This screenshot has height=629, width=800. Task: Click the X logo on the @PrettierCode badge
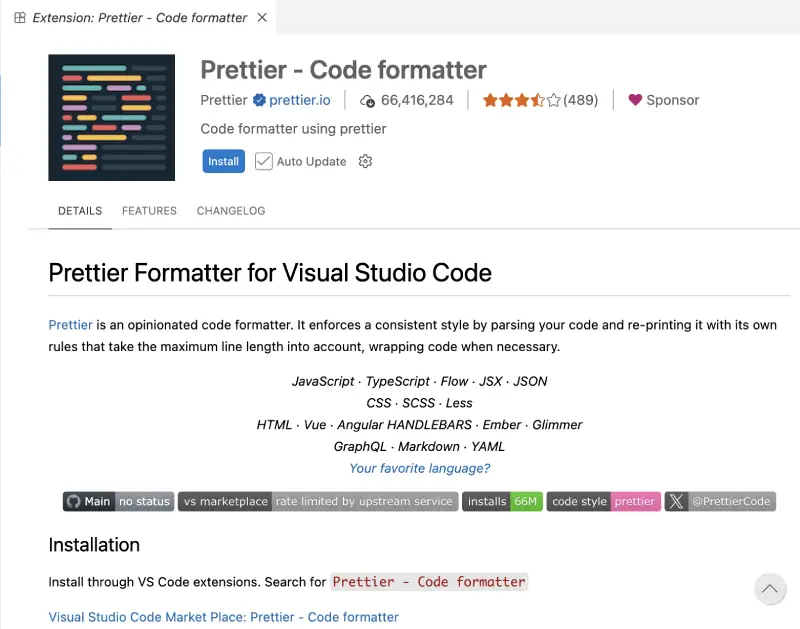coord(677,501)
